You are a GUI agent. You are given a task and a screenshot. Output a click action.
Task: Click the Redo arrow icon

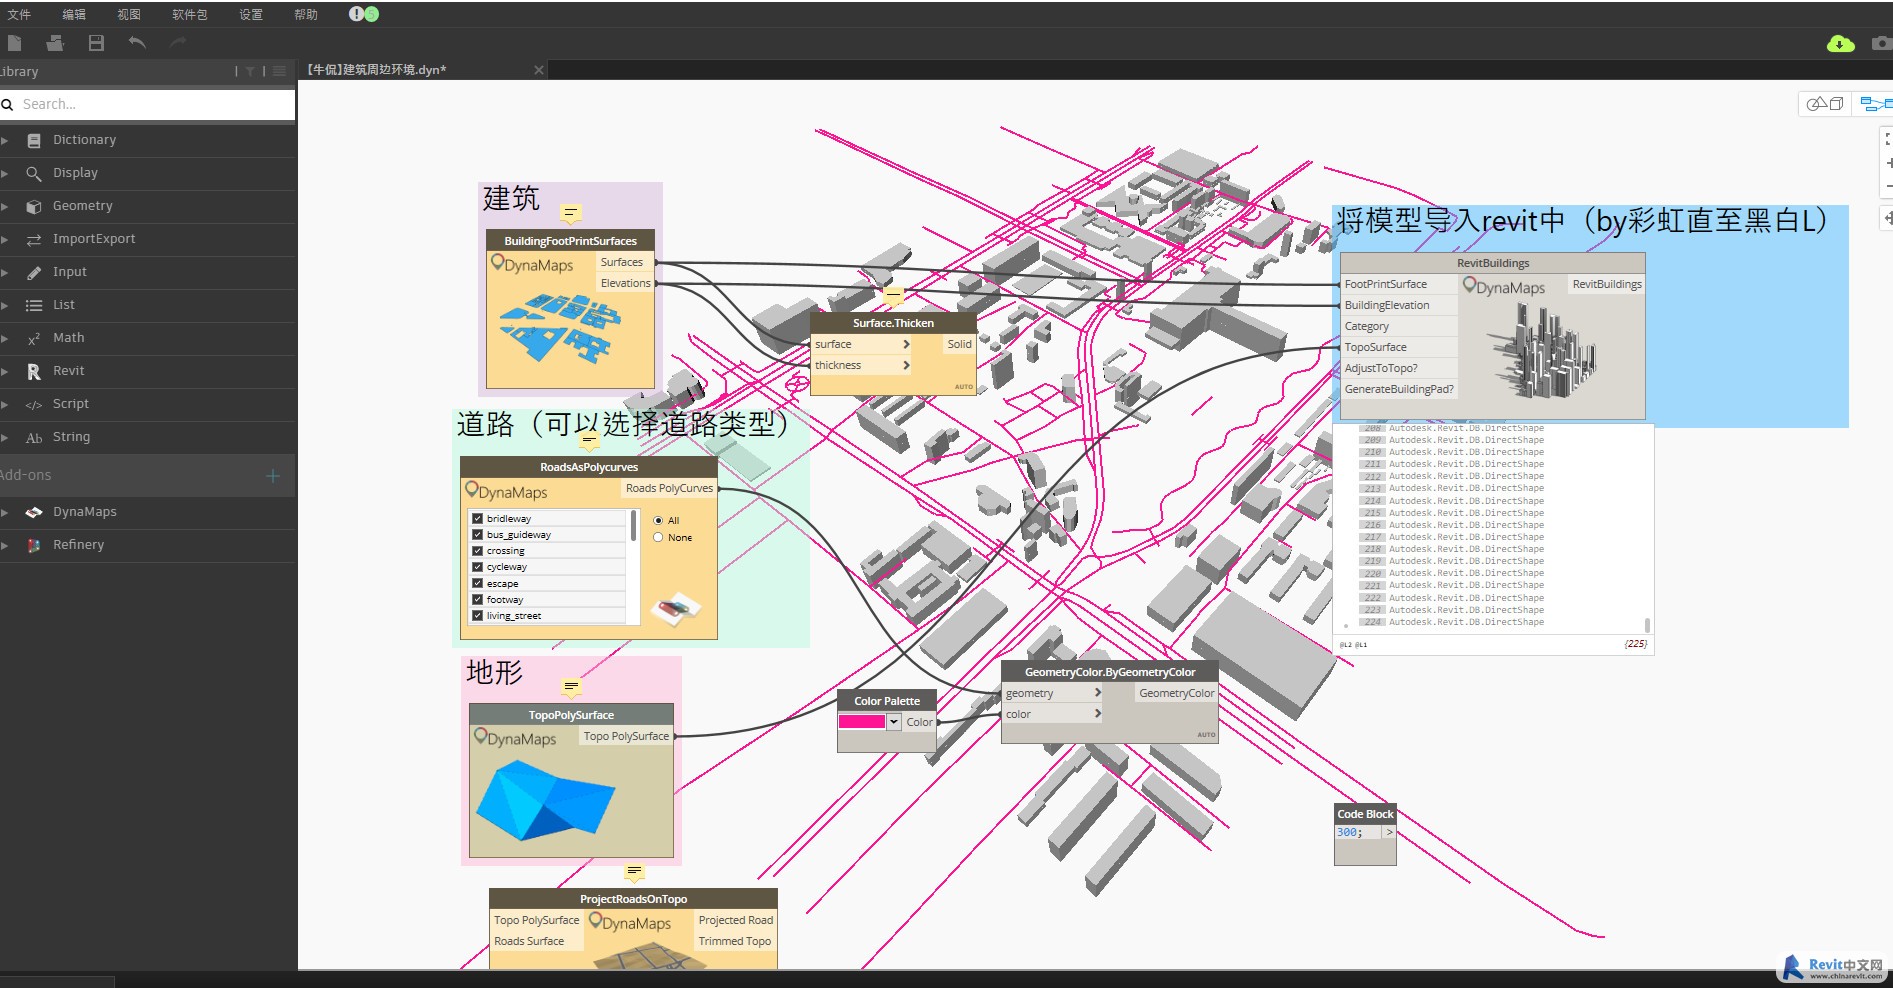(x=178, y=42)
